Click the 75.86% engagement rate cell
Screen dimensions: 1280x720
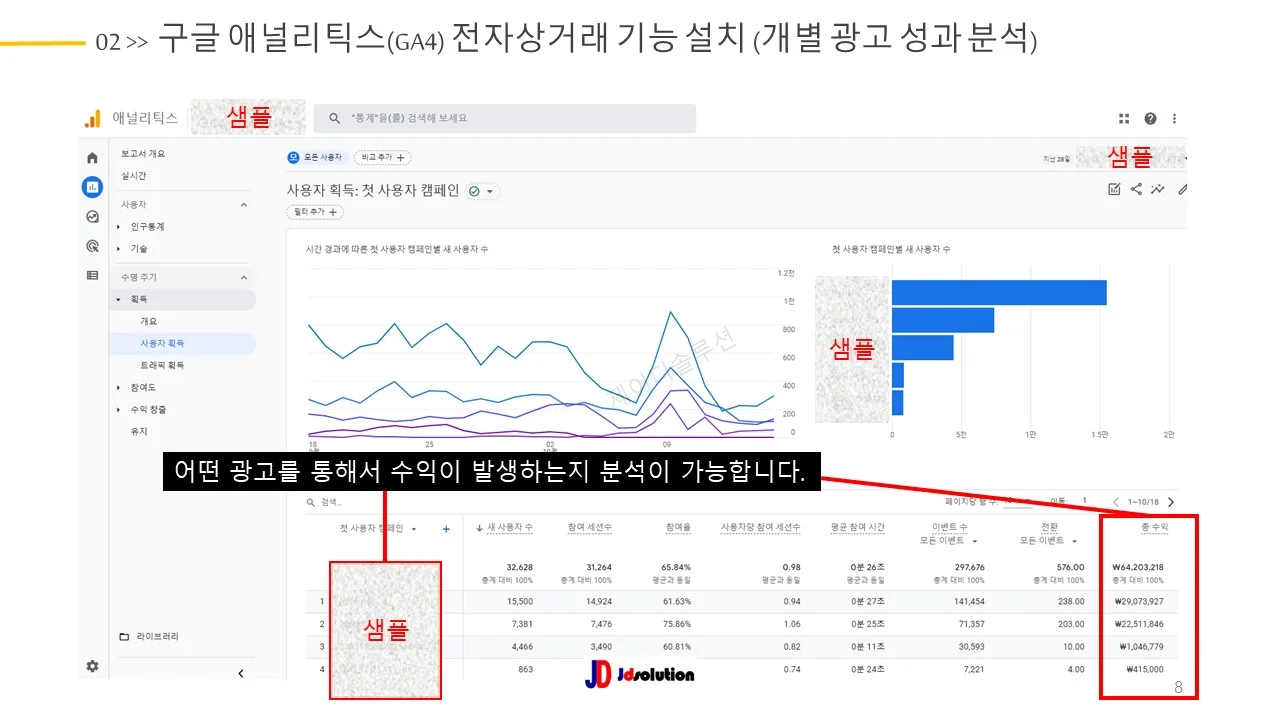677,624
